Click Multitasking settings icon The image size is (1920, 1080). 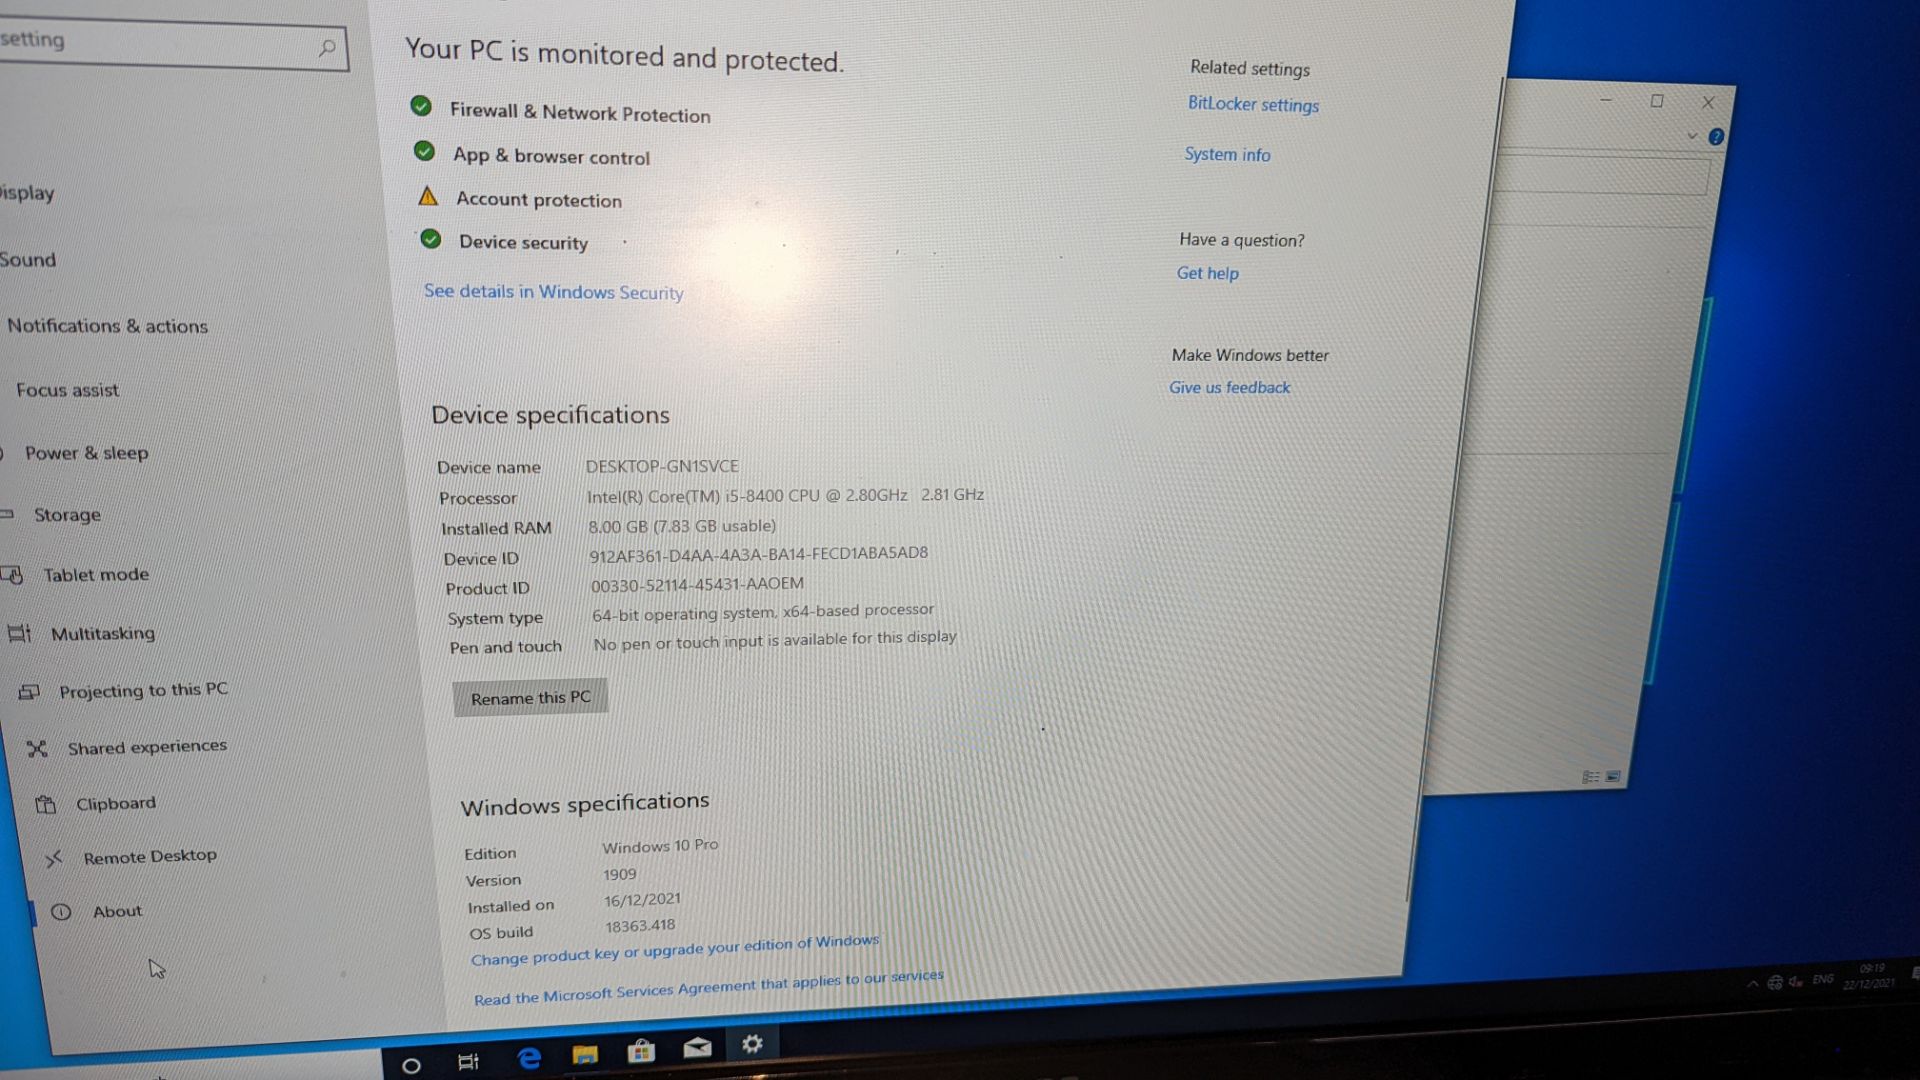(24, 632)
